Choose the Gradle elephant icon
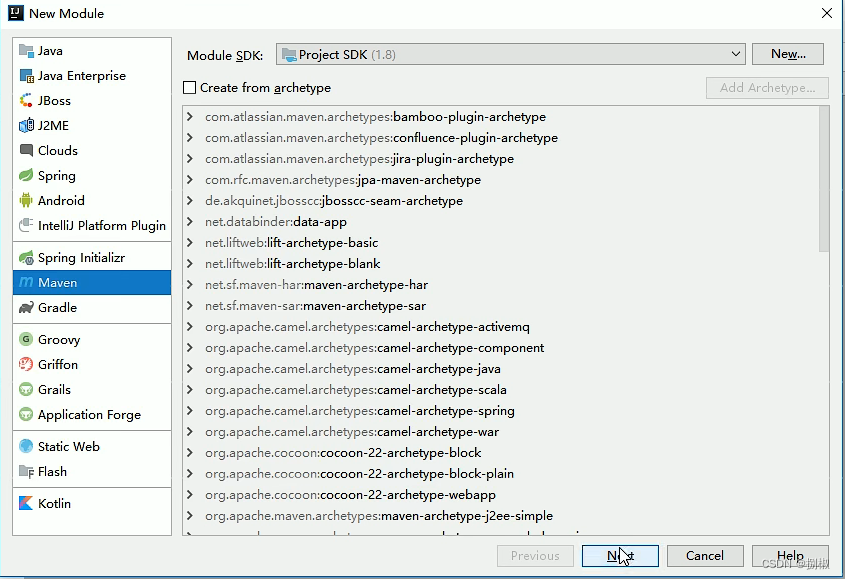 [26, 308]
